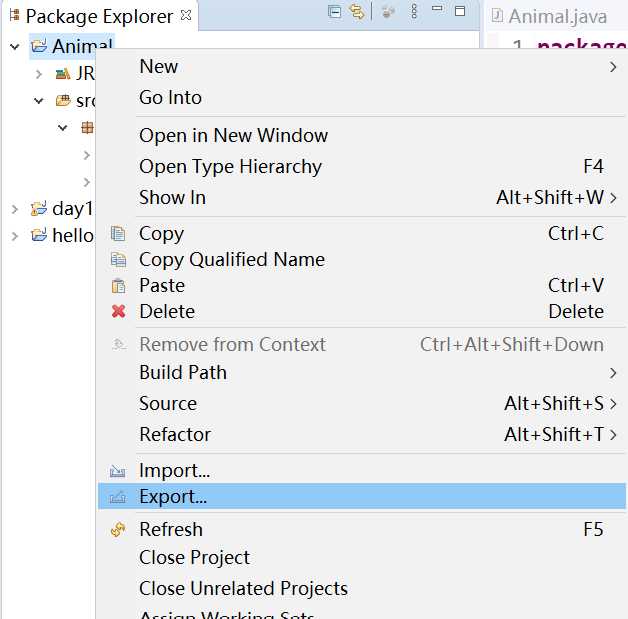This screenshot has width=628, height=619.
Task: Select the Animal project in tree
Action: point(81,46)
